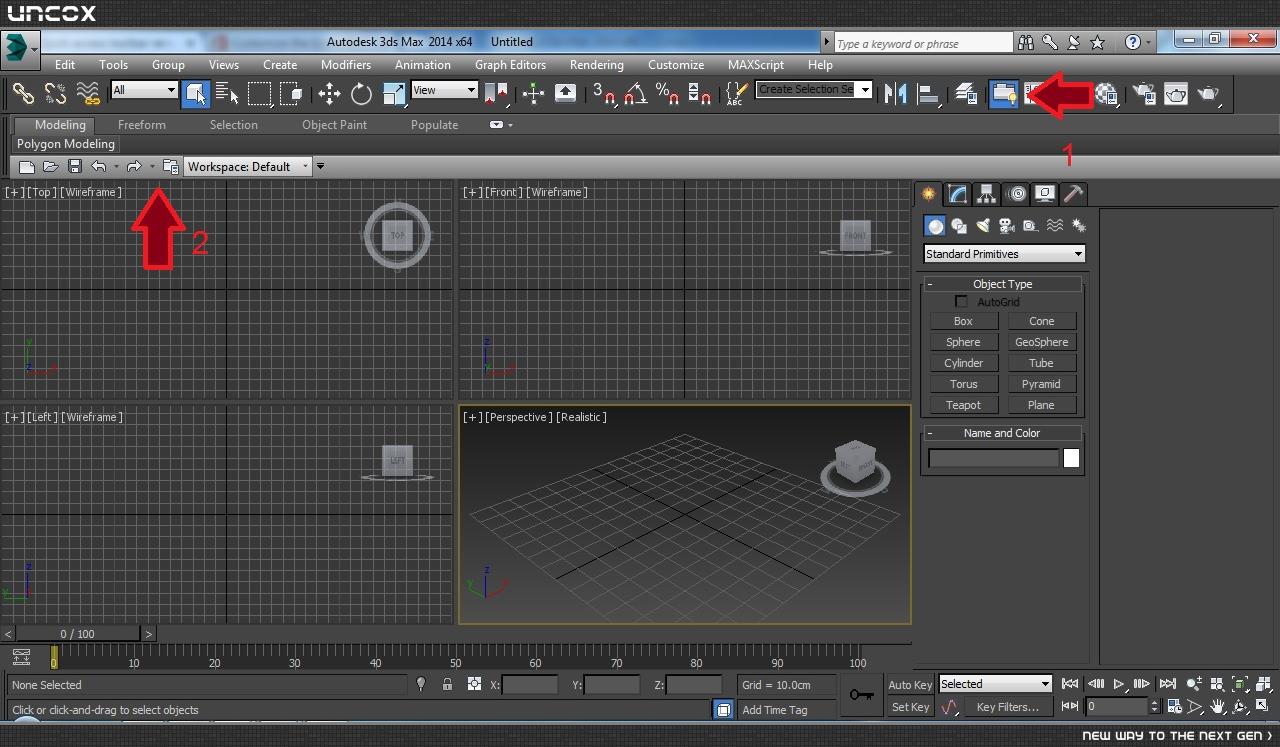The width and height of the screenshot is (1280, 747).
Task: Open the Render Setup teapot icon
Action: pos(1143,93)
